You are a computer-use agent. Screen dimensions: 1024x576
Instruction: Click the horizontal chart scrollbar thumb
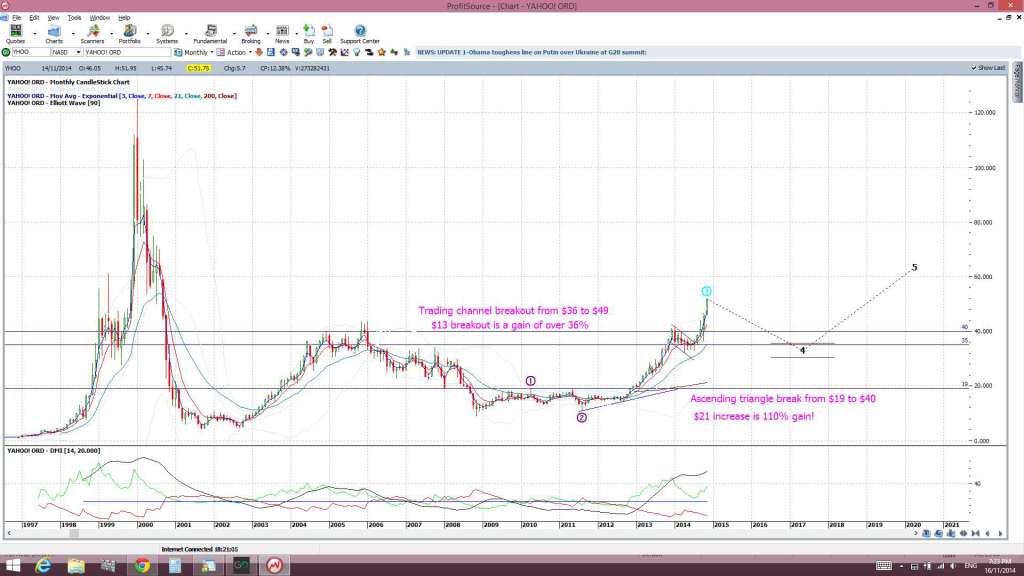coord(74,534)
